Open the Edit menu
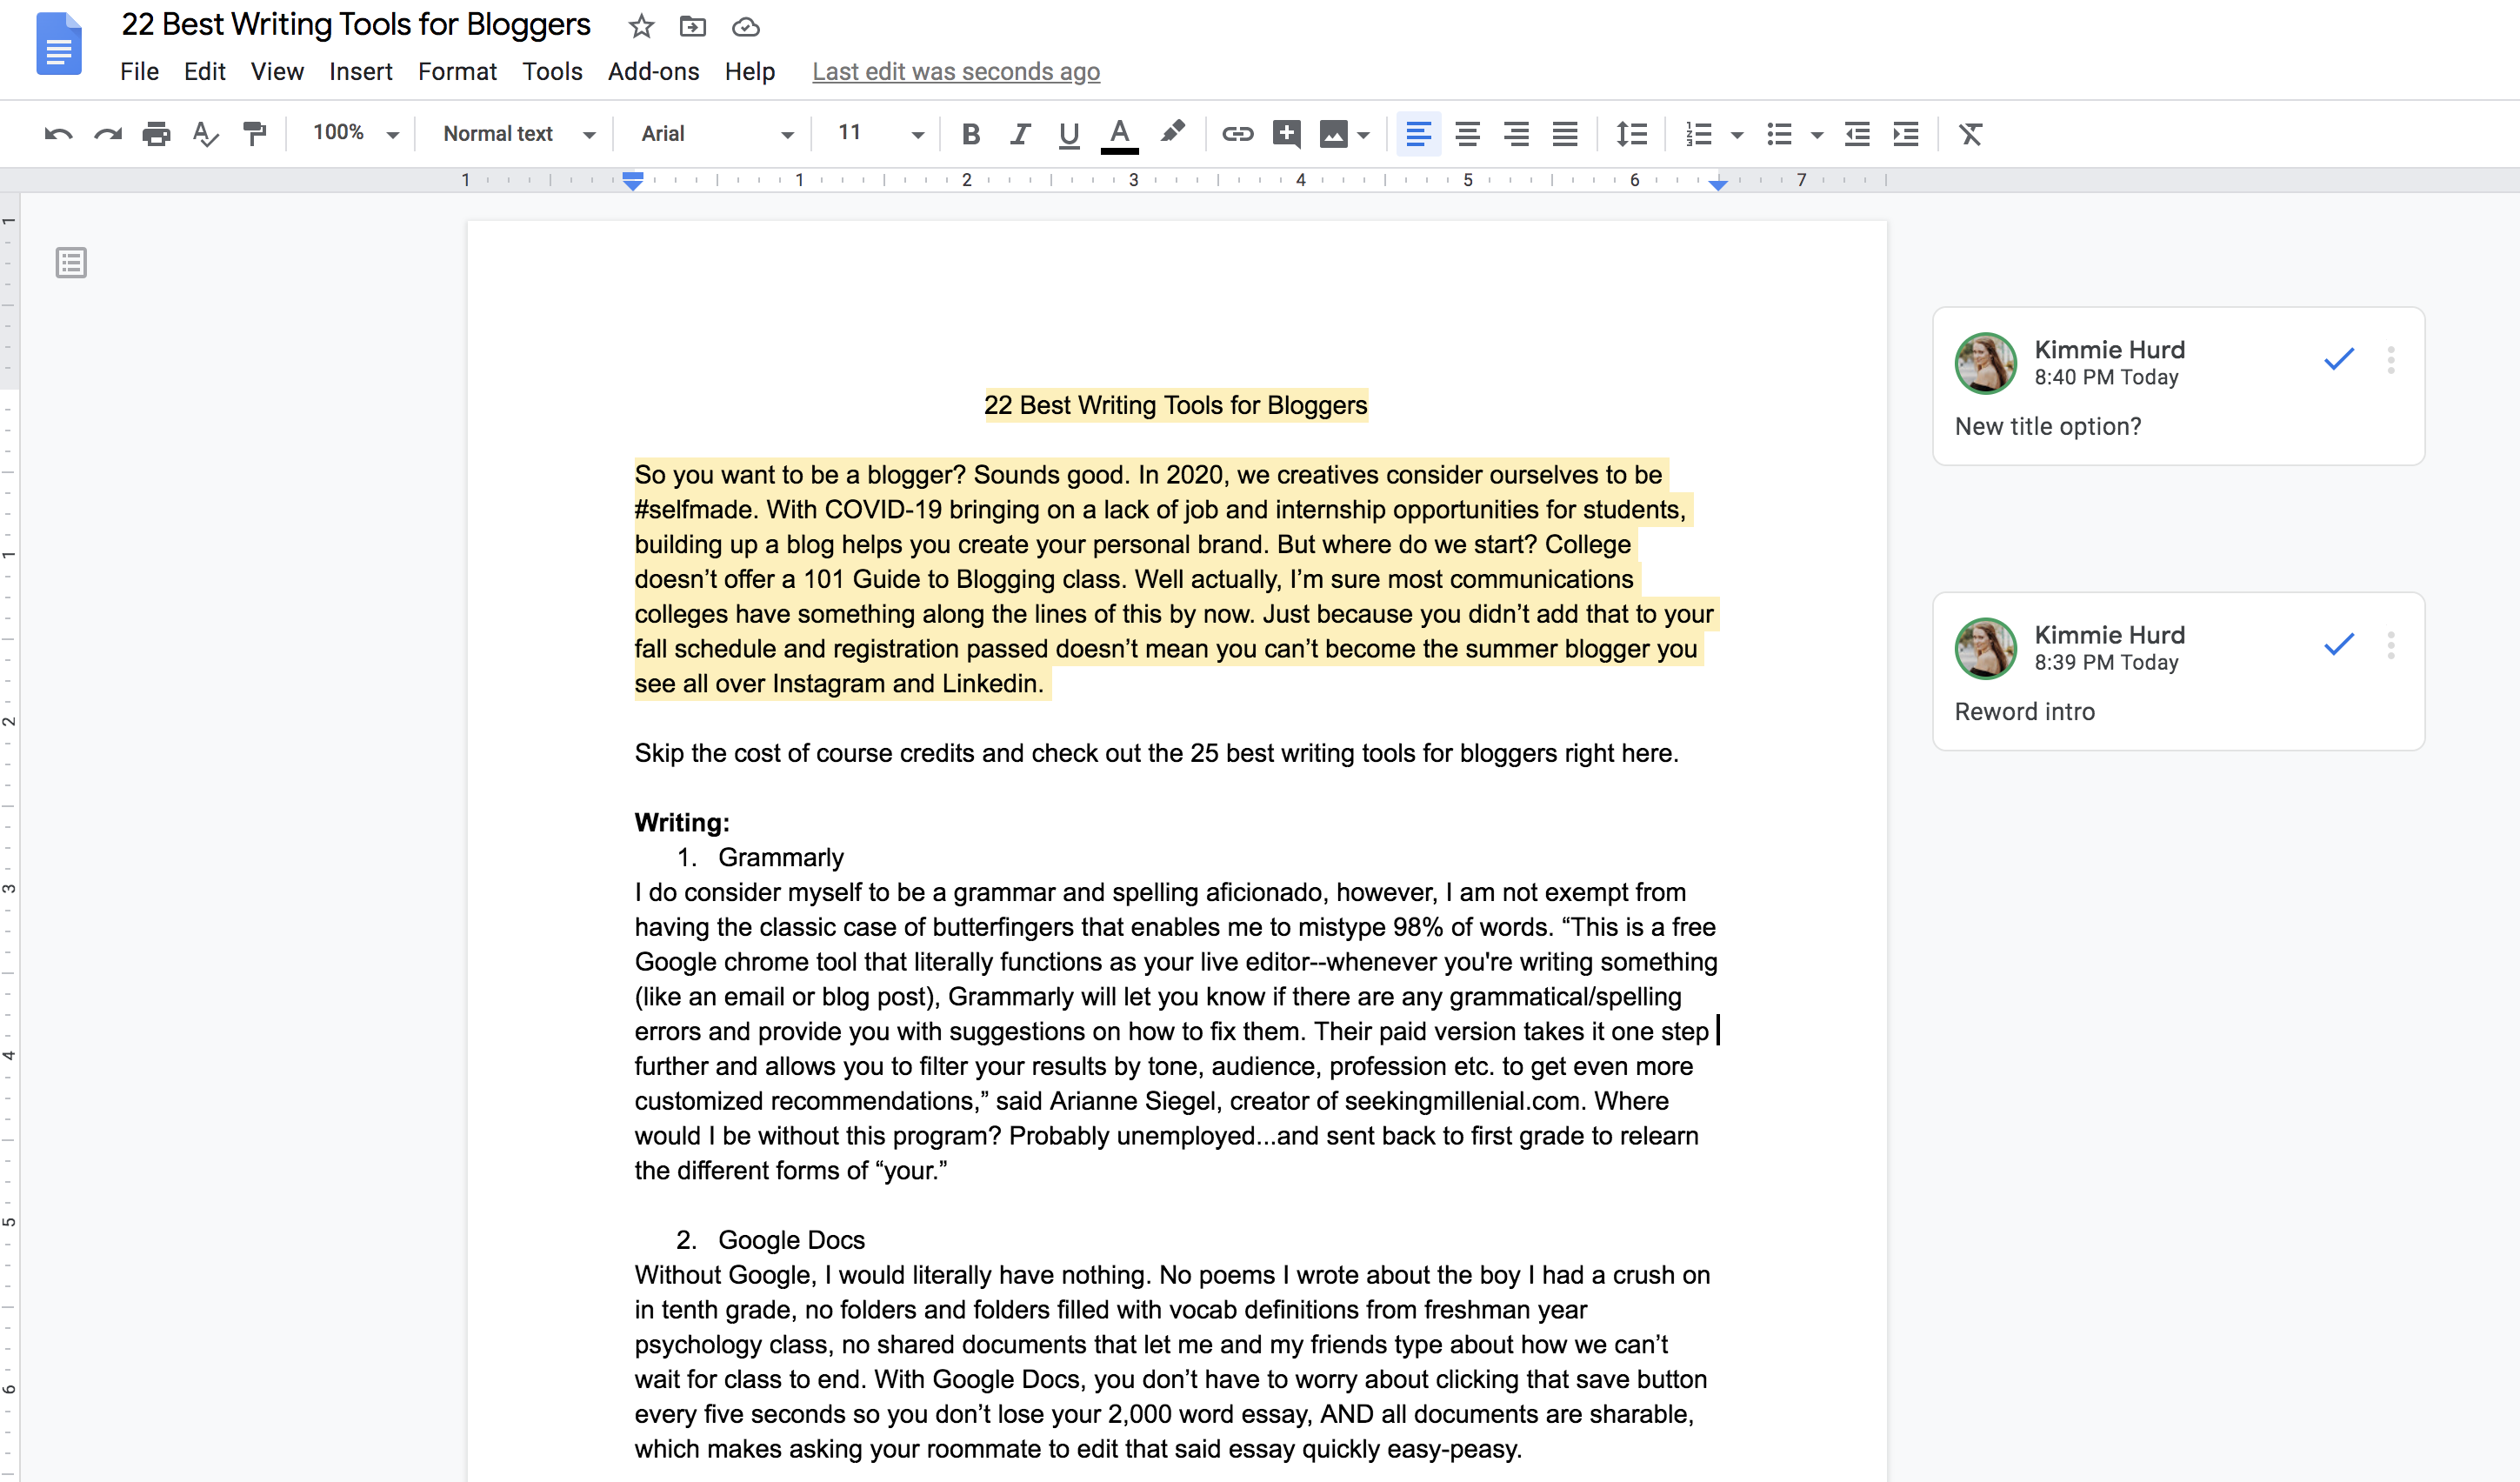Viewport: 2520px width, 1482px height. tap(204, 71)
